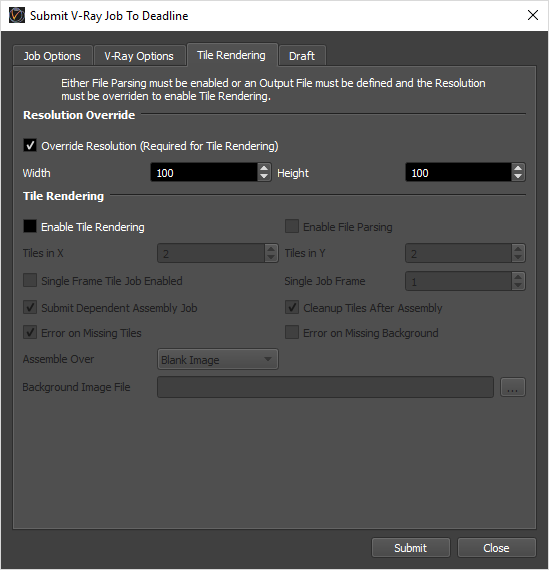This screenshot has height=570, width=549.
Task: Click the V-Ray app icon in title bar
Action: click(17, 16)
